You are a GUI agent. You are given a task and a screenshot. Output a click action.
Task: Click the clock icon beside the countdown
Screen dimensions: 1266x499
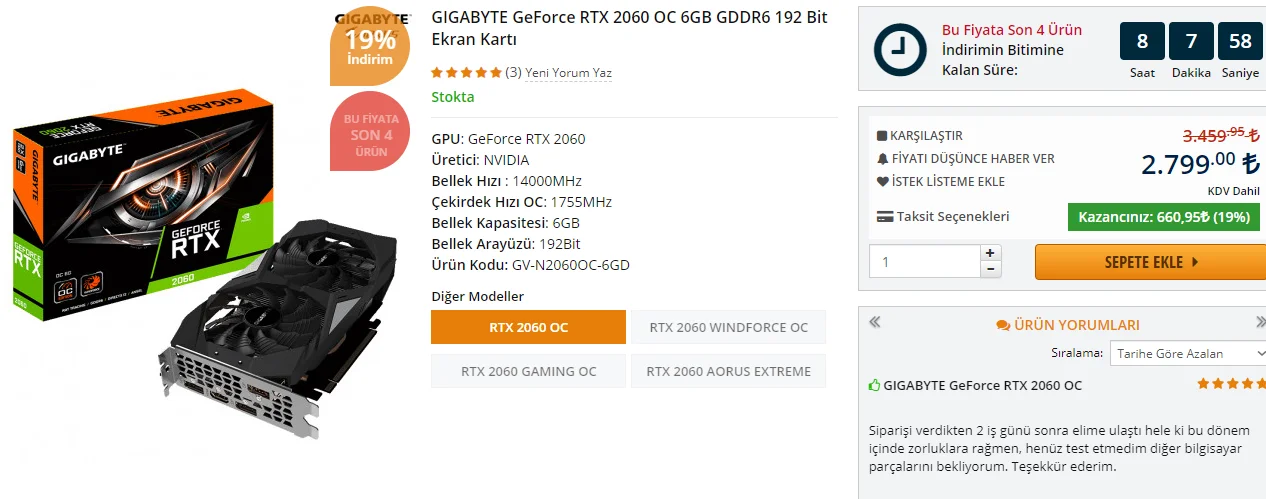click(x=899, y=50)
